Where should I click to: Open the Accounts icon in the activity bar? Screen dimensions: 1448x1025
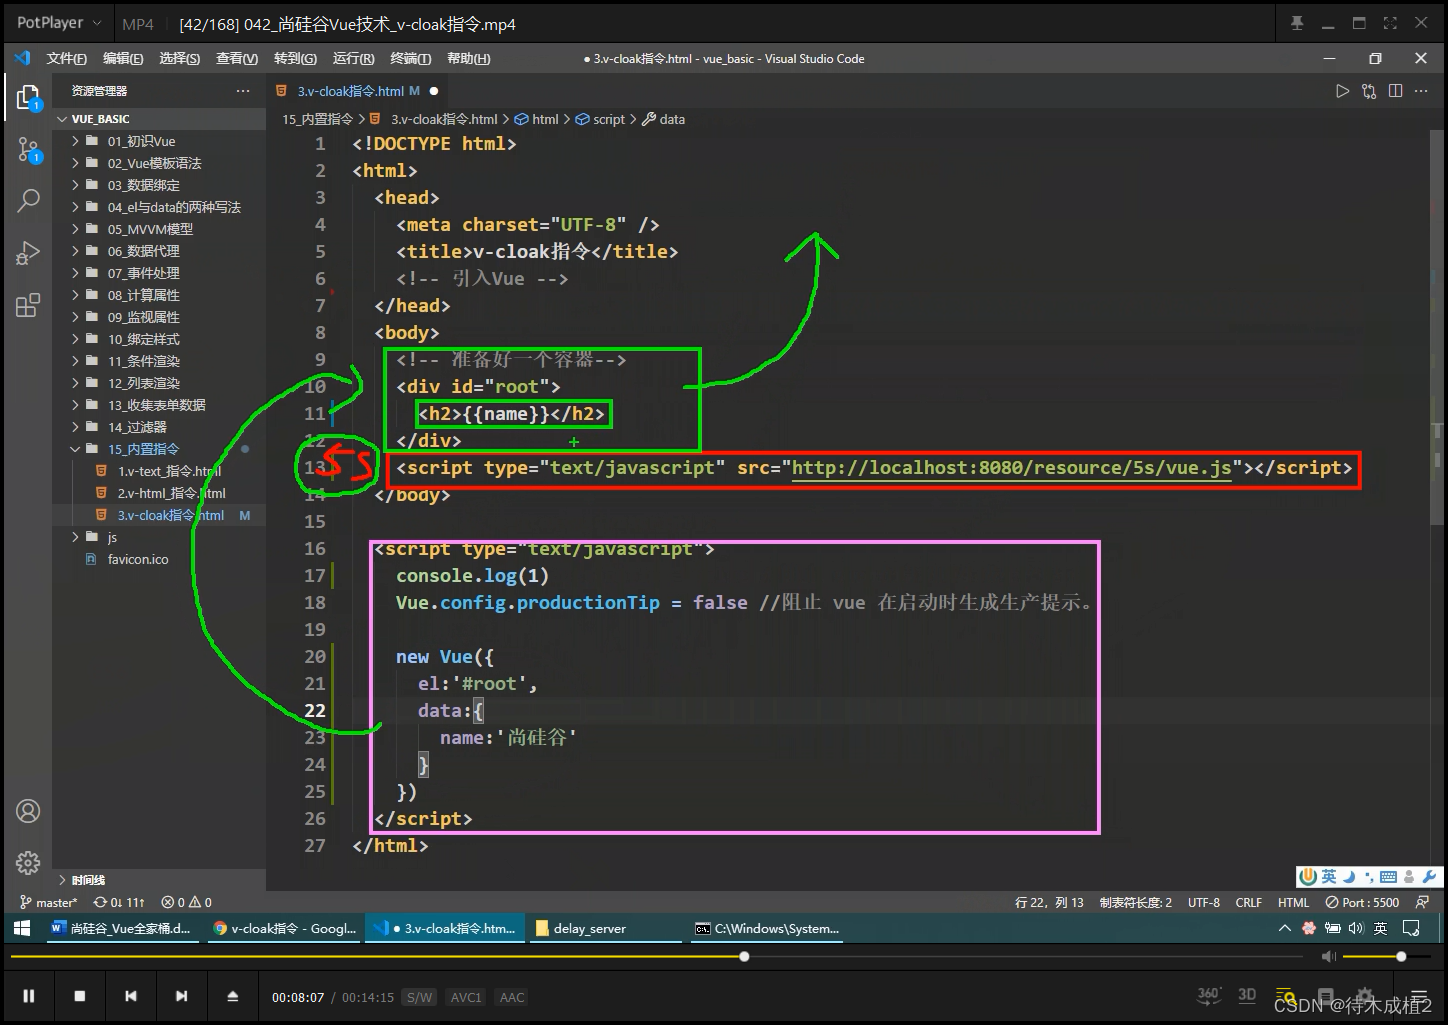click(x=28, y=811)
